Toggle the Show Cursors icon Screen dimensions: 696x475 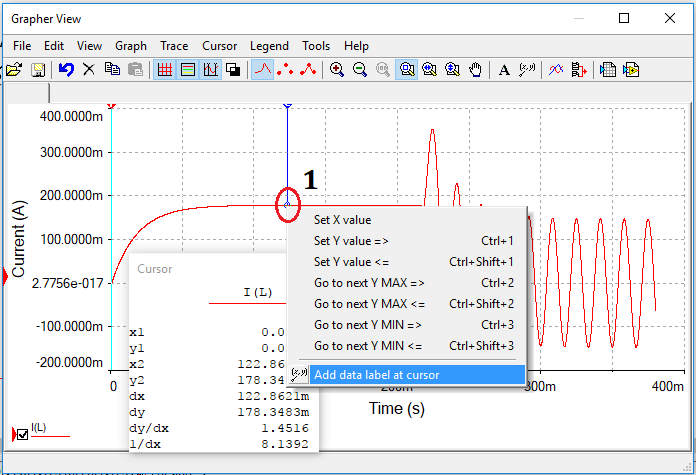pyautogui.click(x=210, y=70)
